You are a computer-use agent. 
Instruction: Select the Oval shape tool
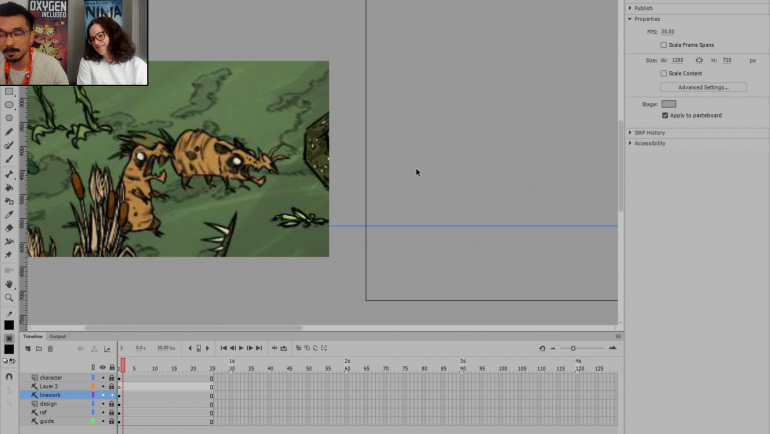tap(9, 104)
